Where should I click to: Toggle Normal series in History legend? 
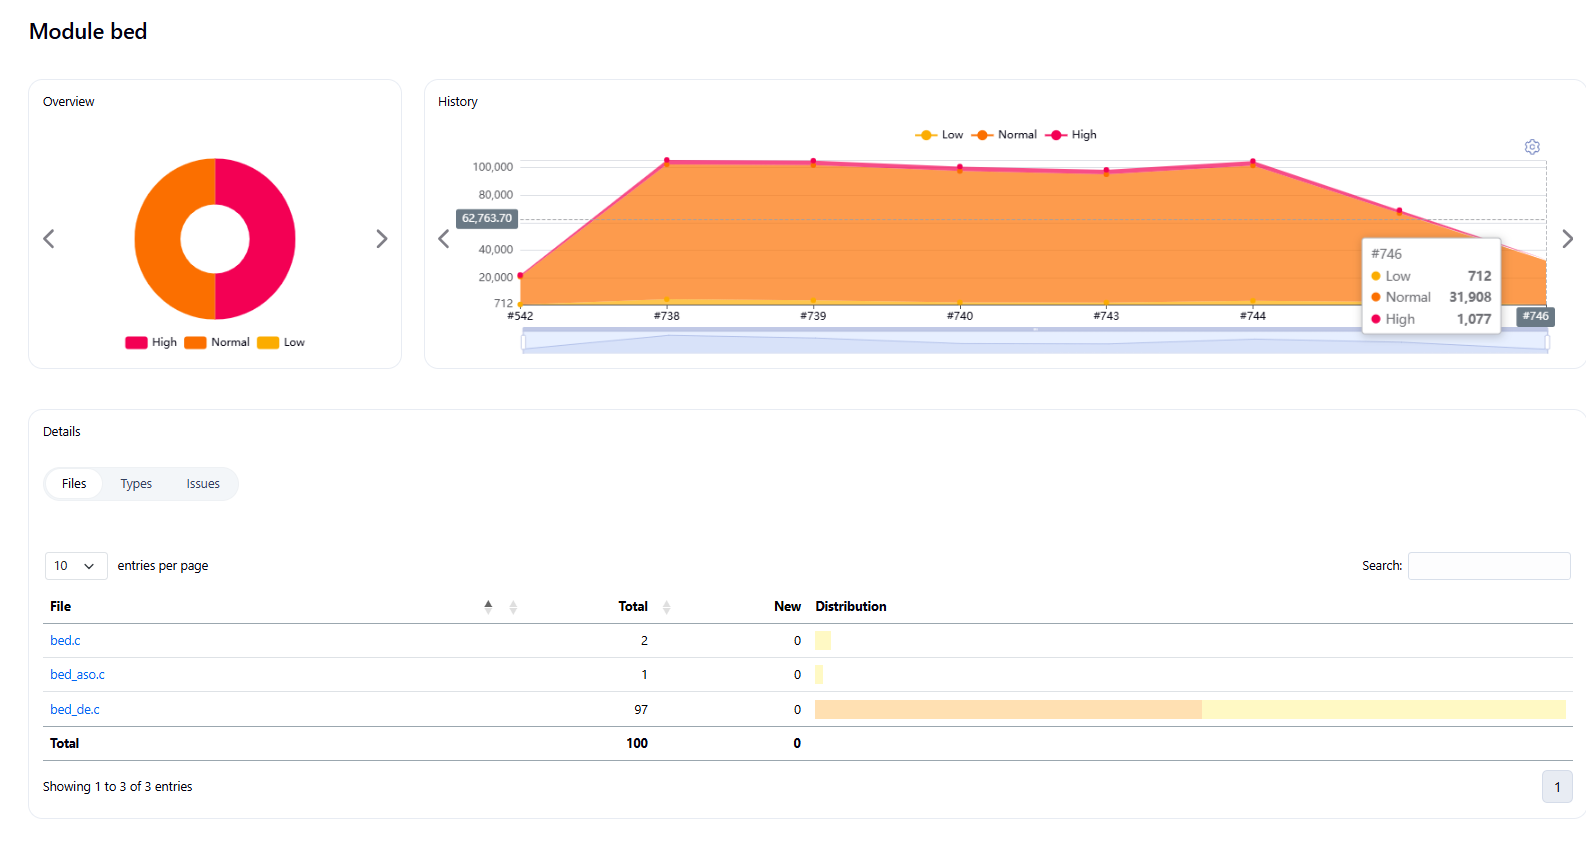1005,135
